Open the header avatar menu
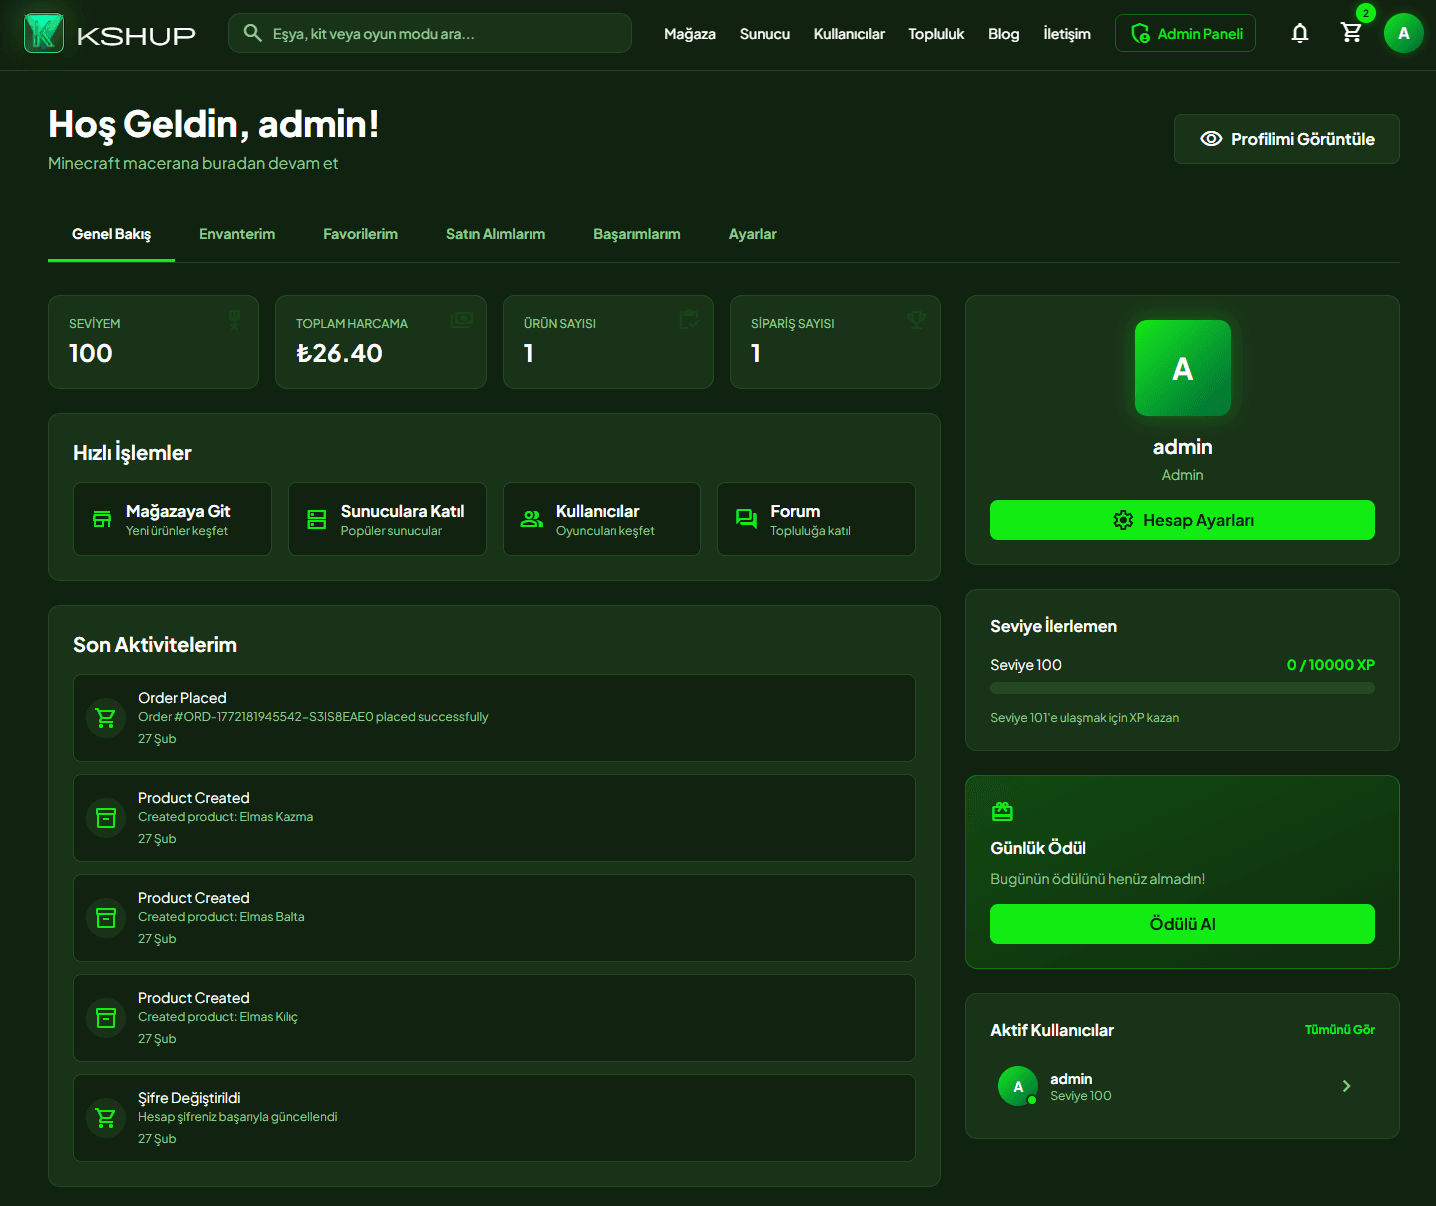1436x1206 pixels. 1404,33
